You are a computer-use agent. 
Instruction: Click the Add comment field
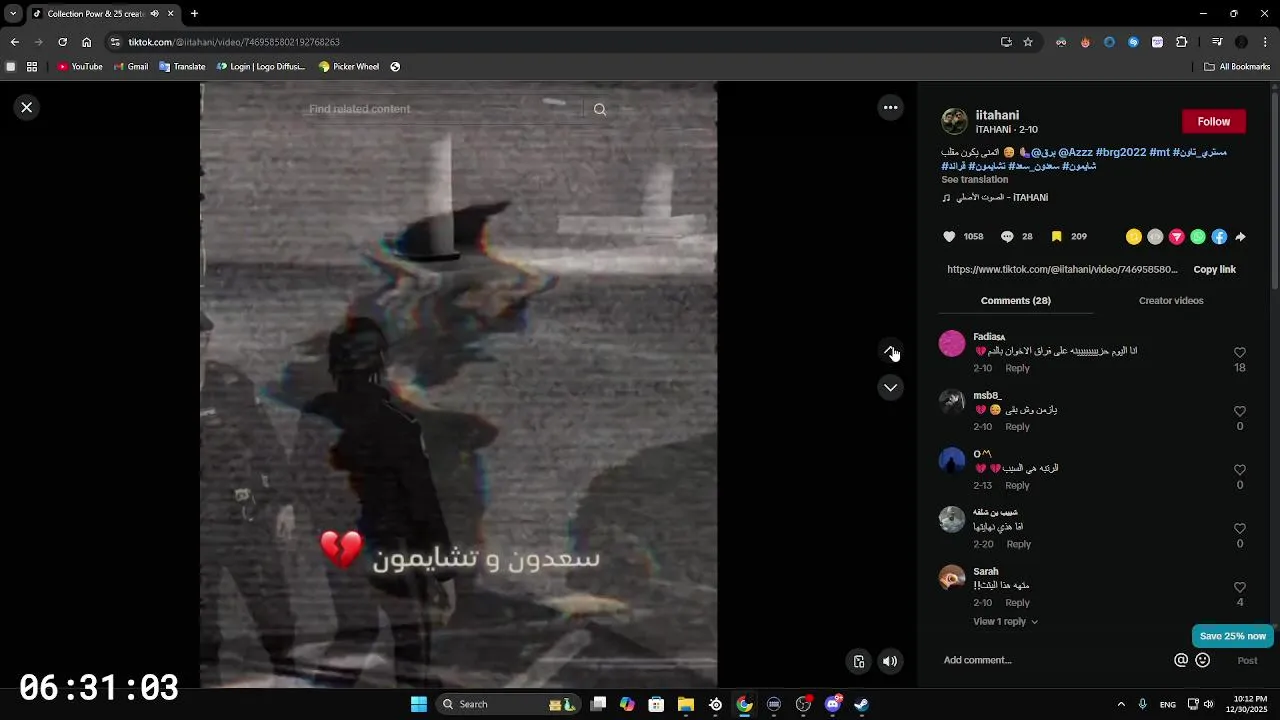(1050, 660)
